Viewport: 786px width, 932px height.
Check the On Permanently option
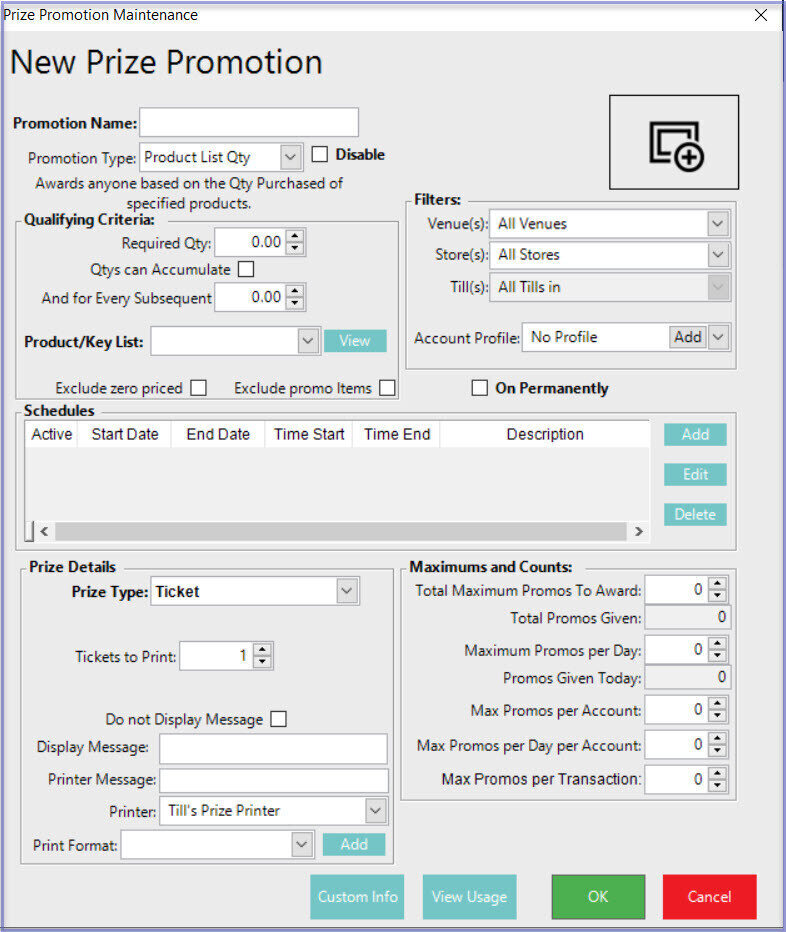click(480, 388)
